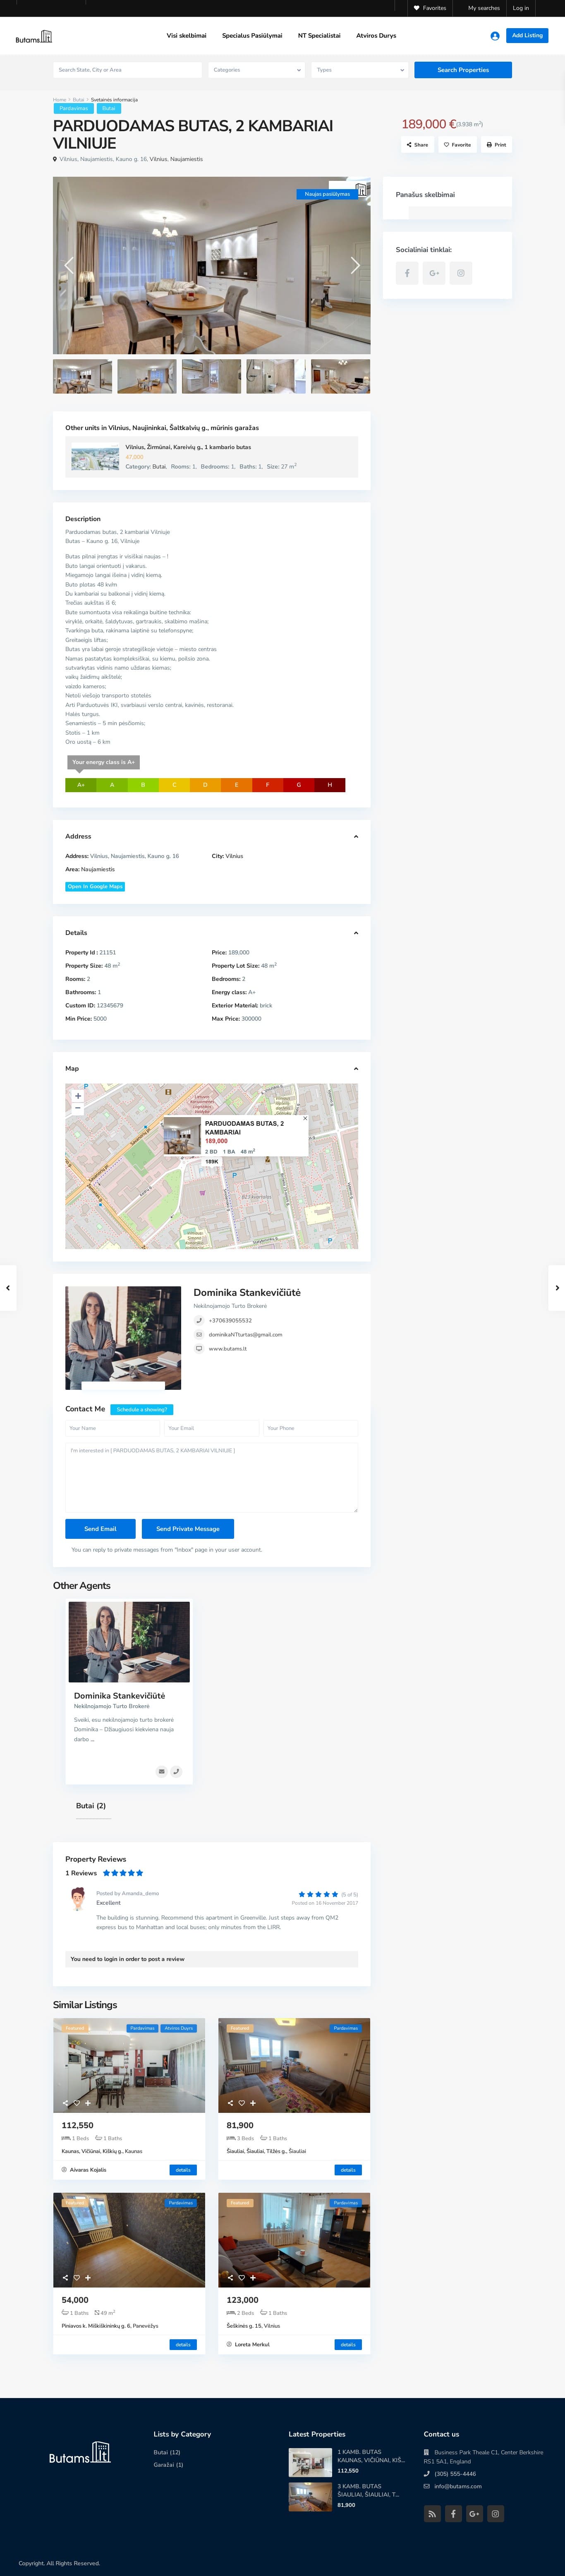Go to previous photo in gallery

(69, 265)
